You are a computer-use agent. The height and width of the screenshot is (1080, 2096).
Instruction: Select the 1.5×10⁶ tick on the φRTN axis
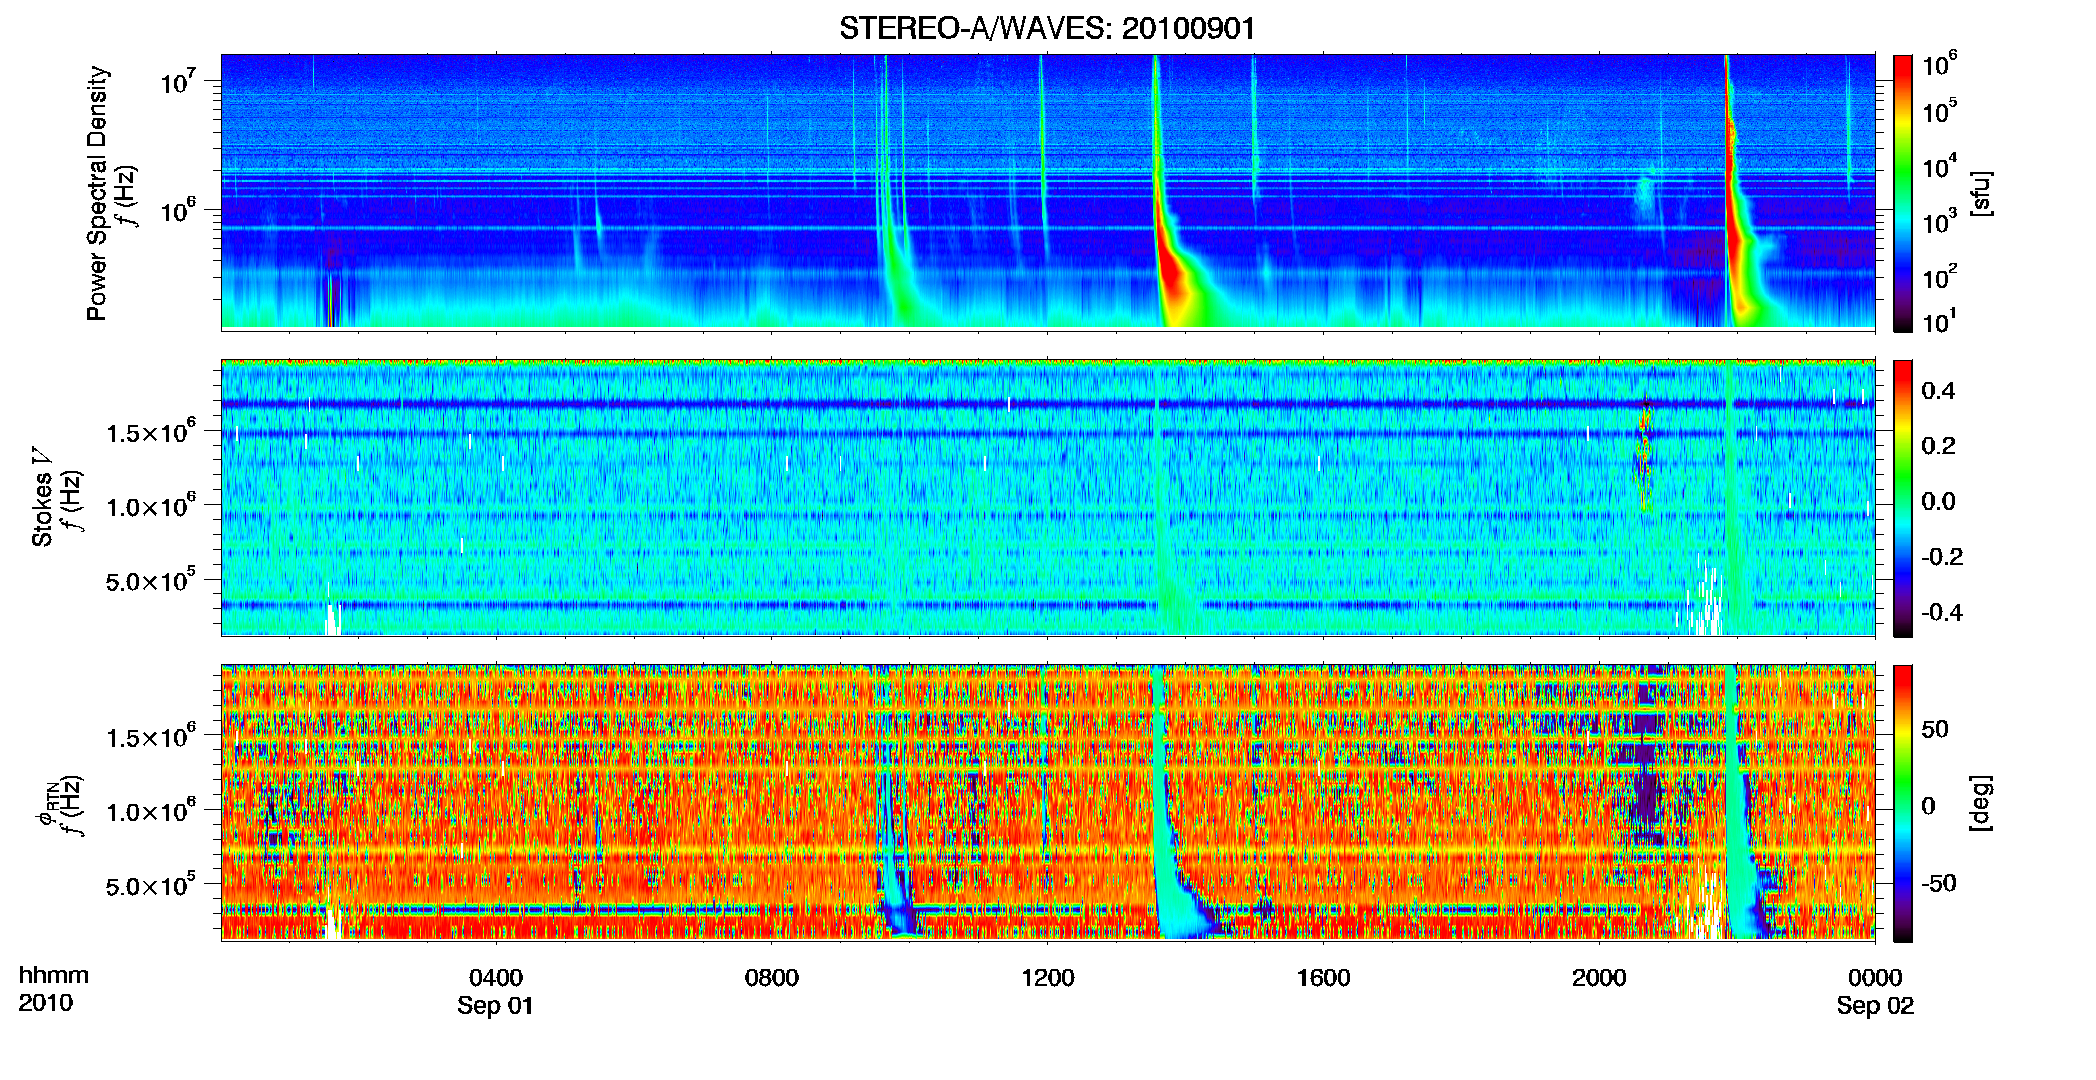pyautogui.click(x=150, y=737)
